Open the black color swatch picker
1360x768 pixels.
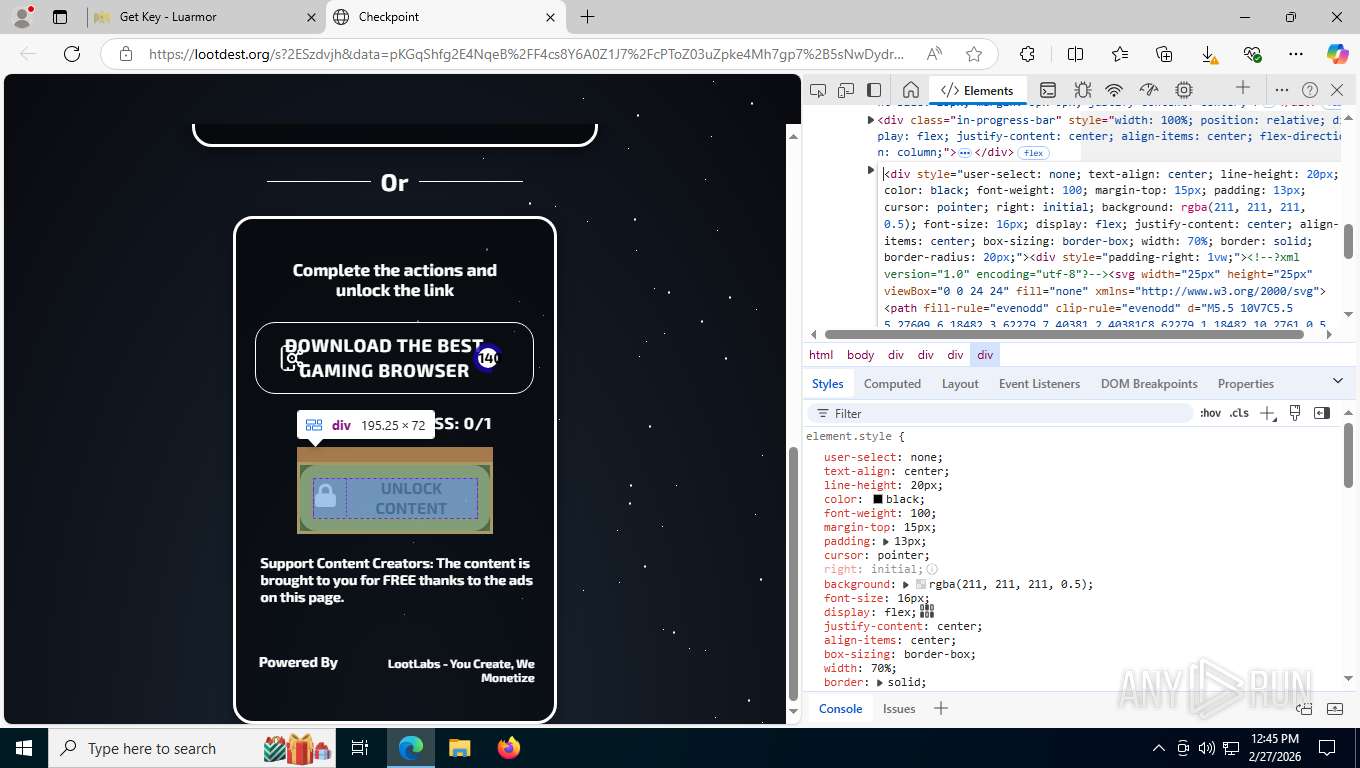[x=878, y=499]
